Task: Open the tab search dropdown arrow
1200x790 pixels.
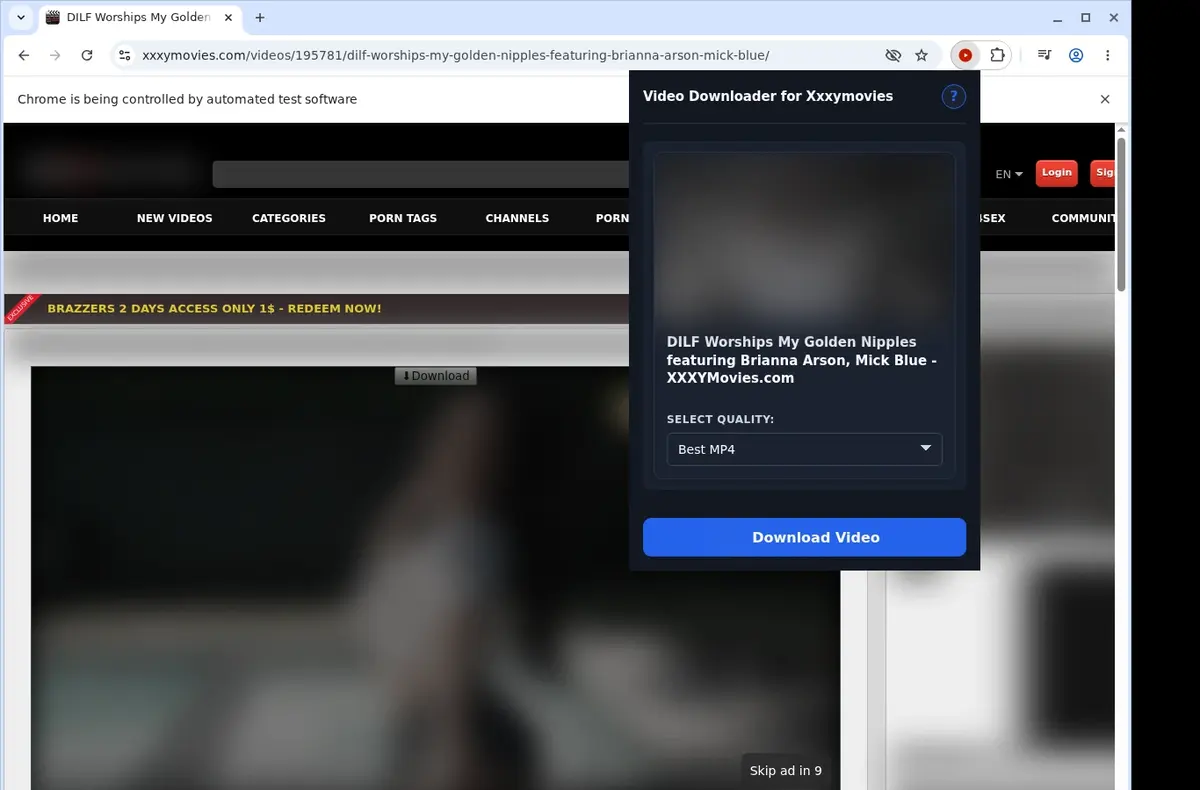Action: 21,18
